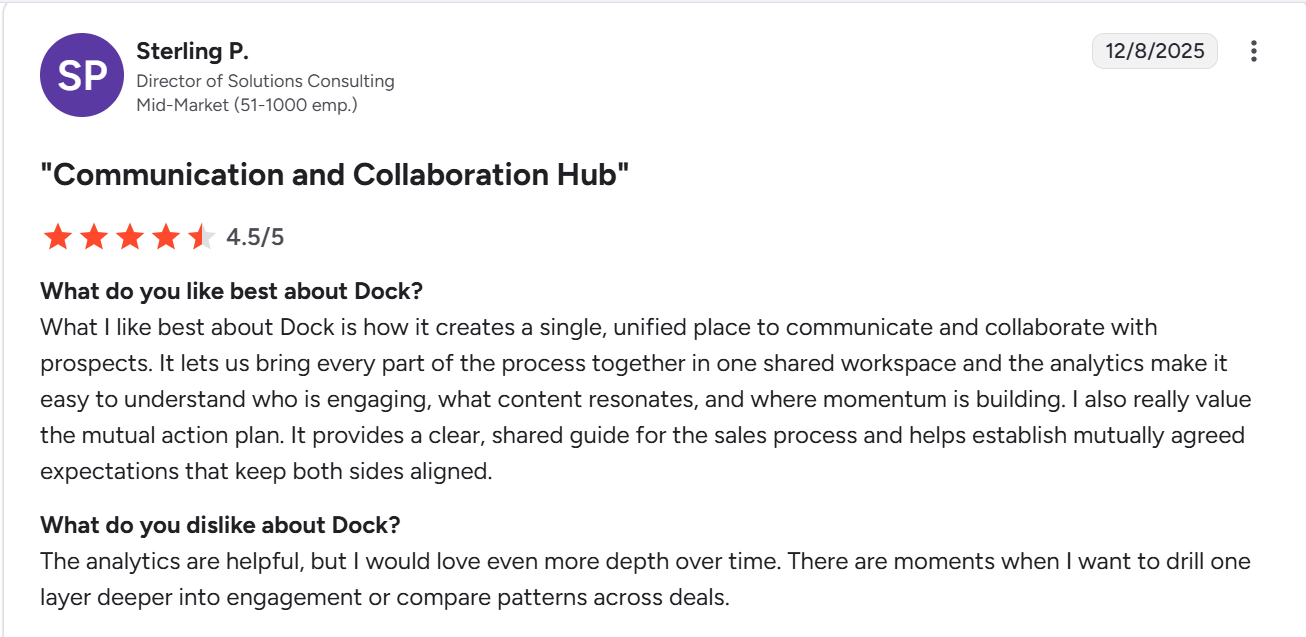
Task: Click the purple SP avatar circle
Action: pyautogui.click(x=81, y=75)
